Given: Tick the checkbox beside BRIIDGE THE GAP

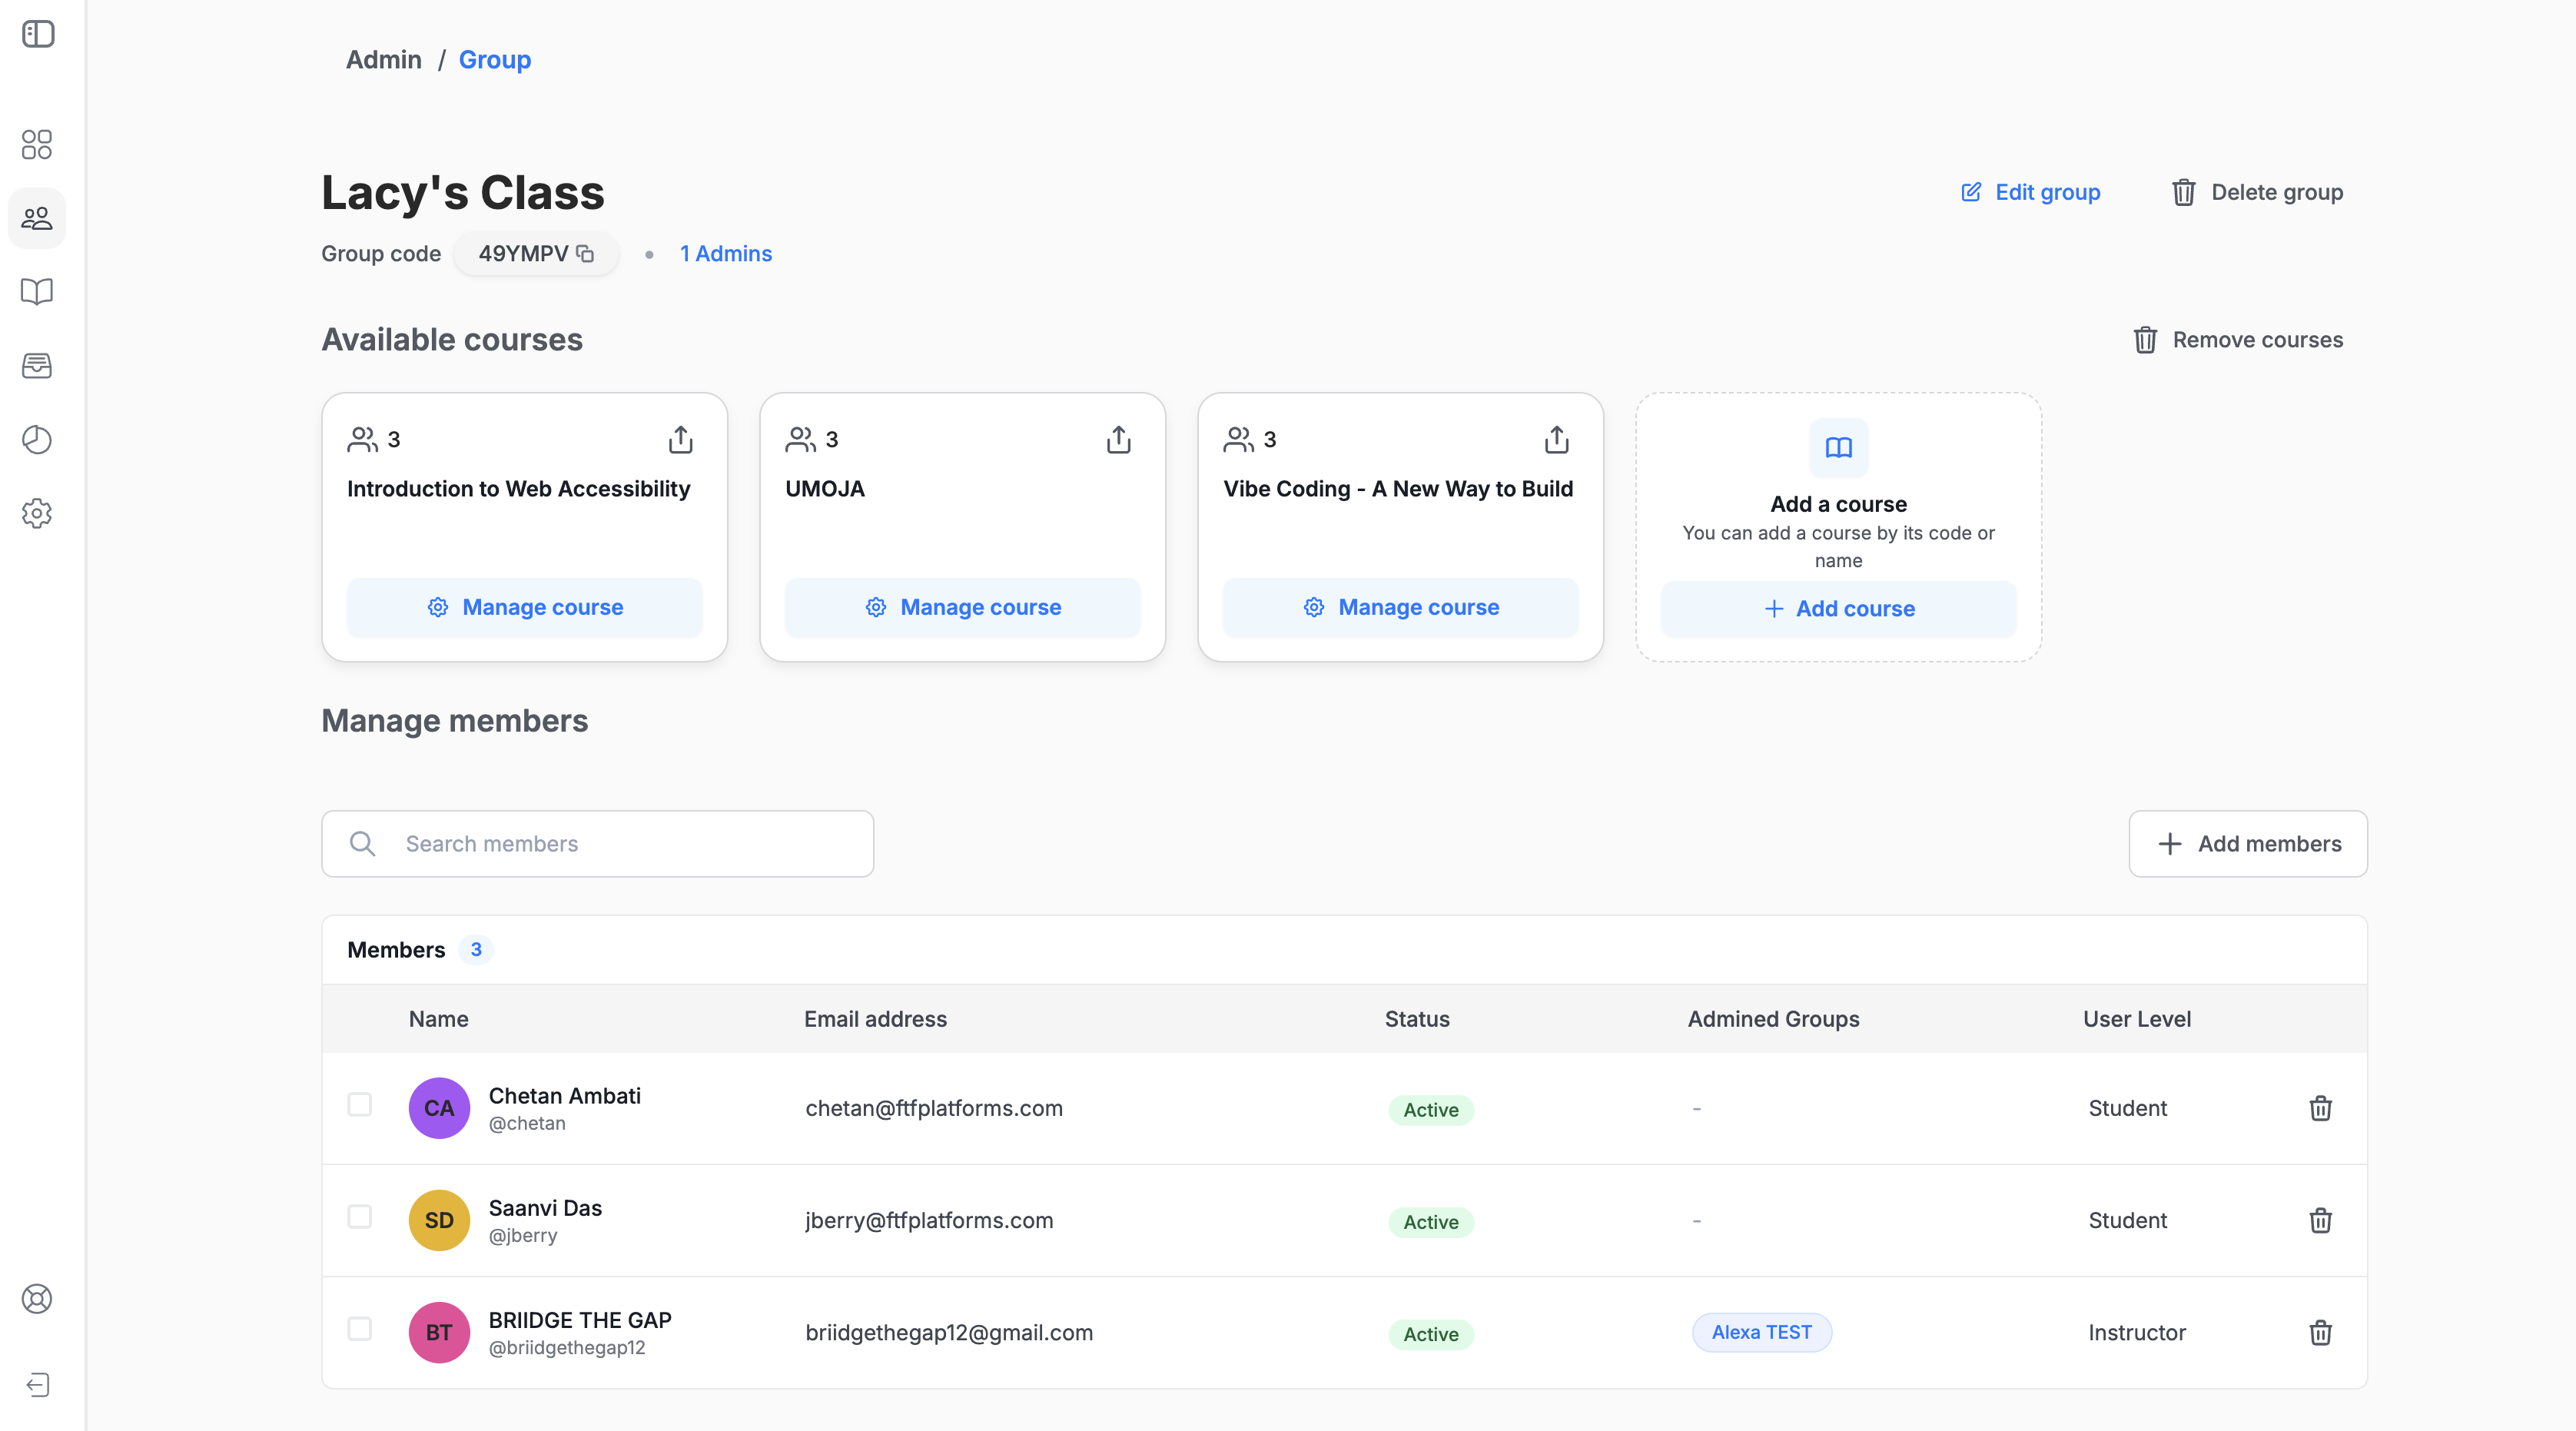Looking at the screenshot, I should 359,1330.
